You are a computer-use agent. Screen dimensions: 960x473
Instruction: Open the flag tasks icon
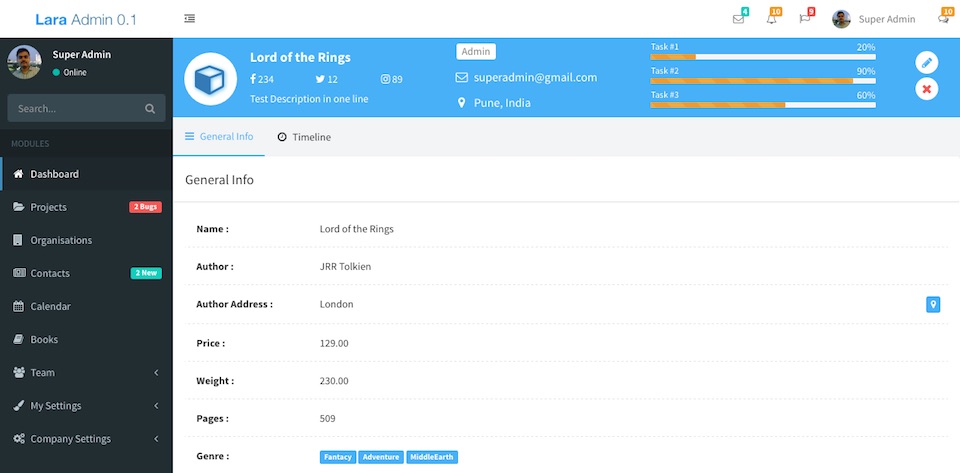[805, 19]
